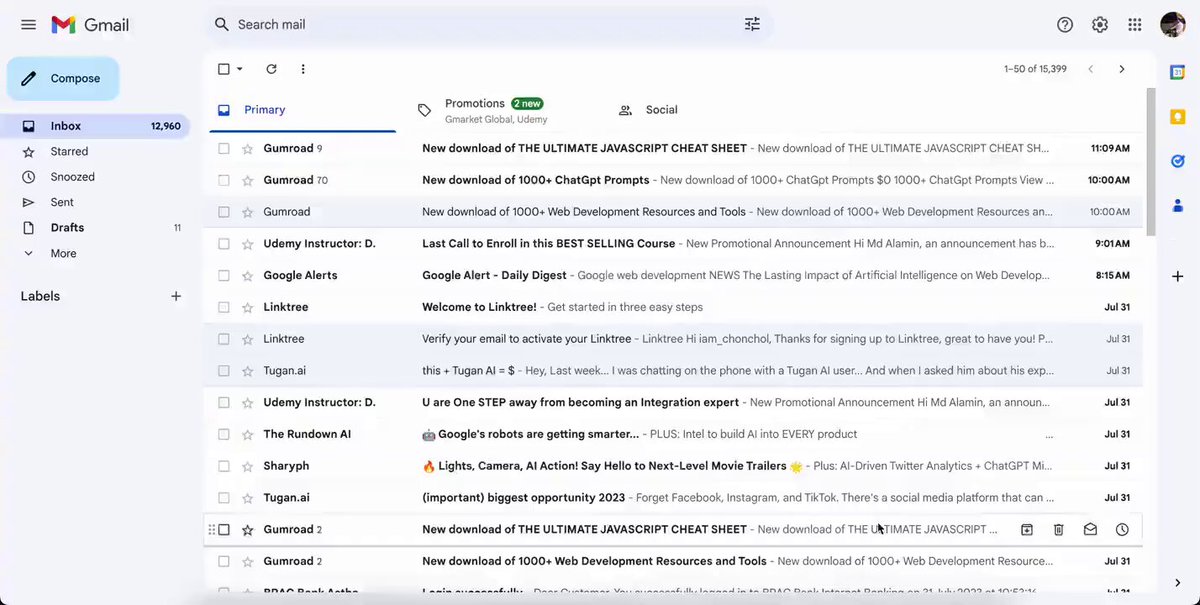Select the Tugan.ai this + Tugan AI checkbox
The image size is (1200, 605).
click(x=224, y=371)
